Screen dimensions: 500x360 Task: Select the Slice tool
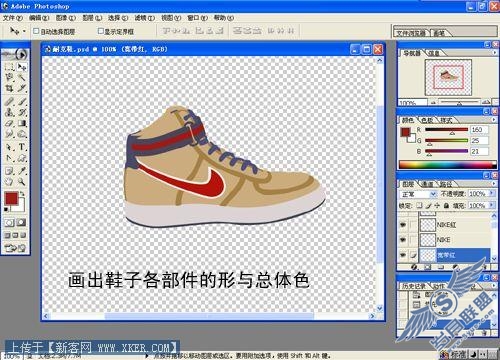tap(22, 88)
